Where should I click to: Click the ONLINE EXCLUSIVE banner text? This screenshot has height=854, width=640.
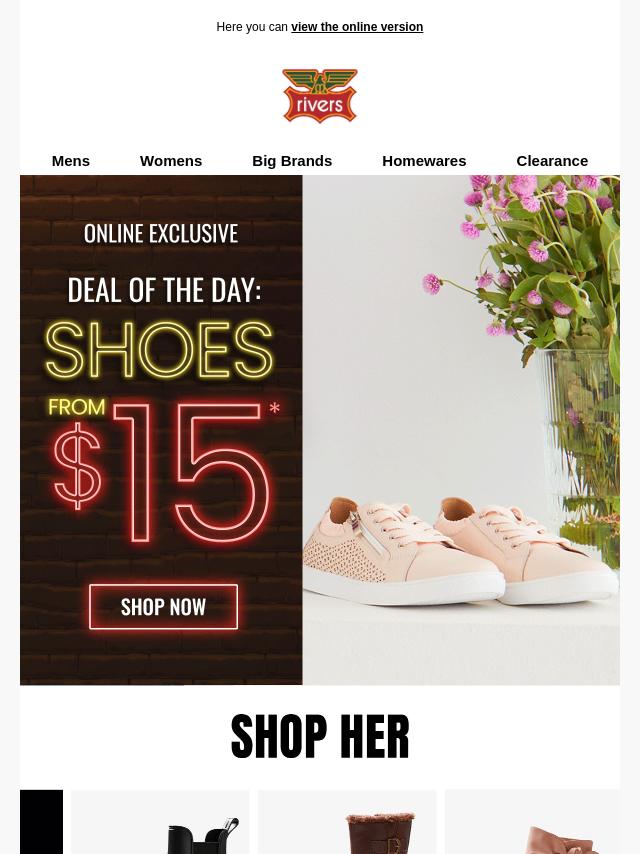[161, 234]
